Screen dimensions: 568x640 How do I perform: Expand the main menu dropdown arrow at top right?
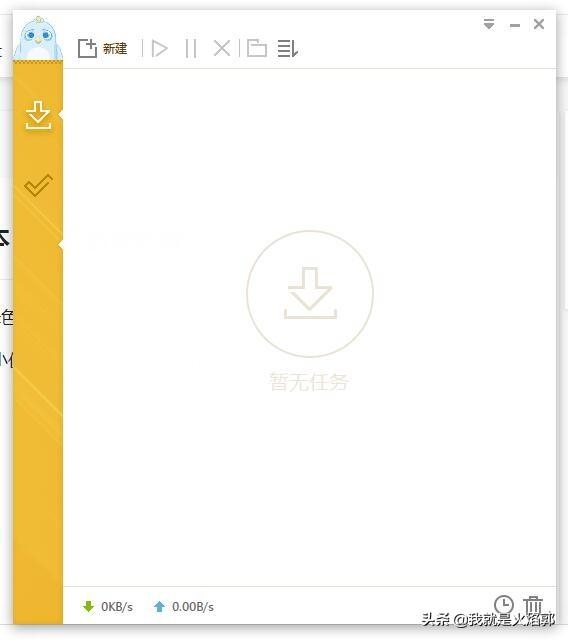click(489, 24)
